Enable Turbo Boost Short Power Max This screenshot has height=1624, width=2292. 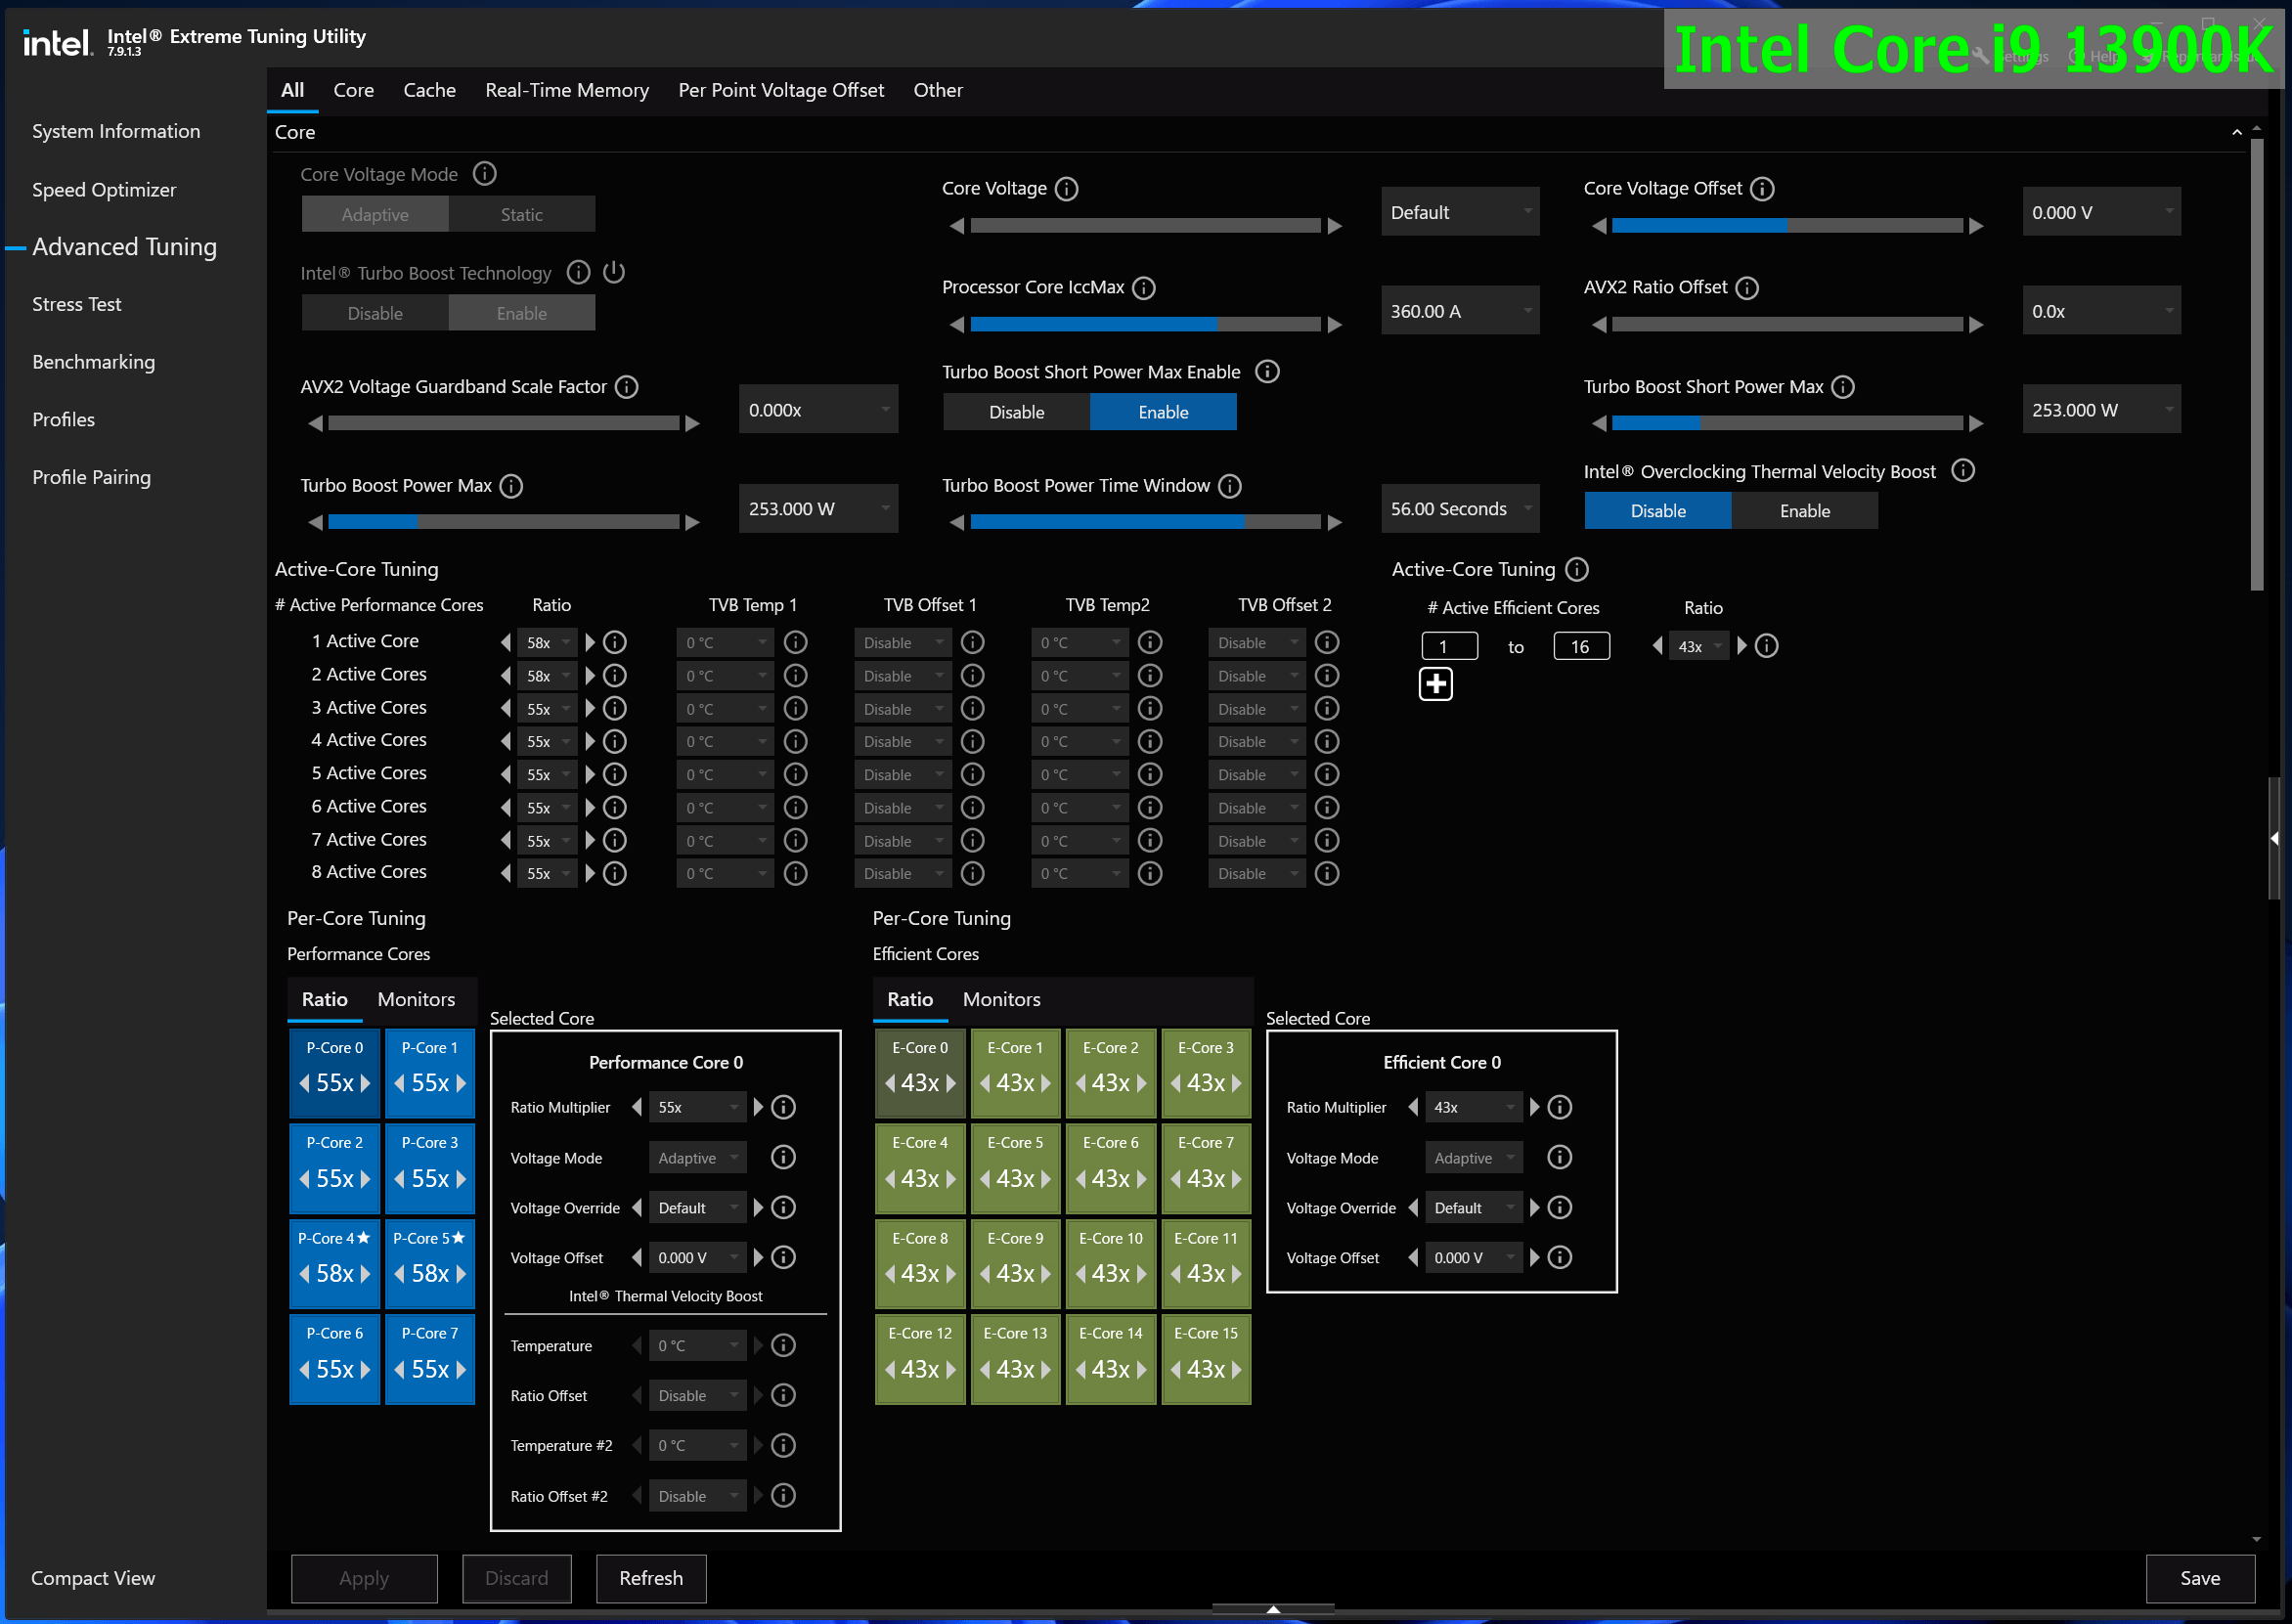(x=1163, y=412)
